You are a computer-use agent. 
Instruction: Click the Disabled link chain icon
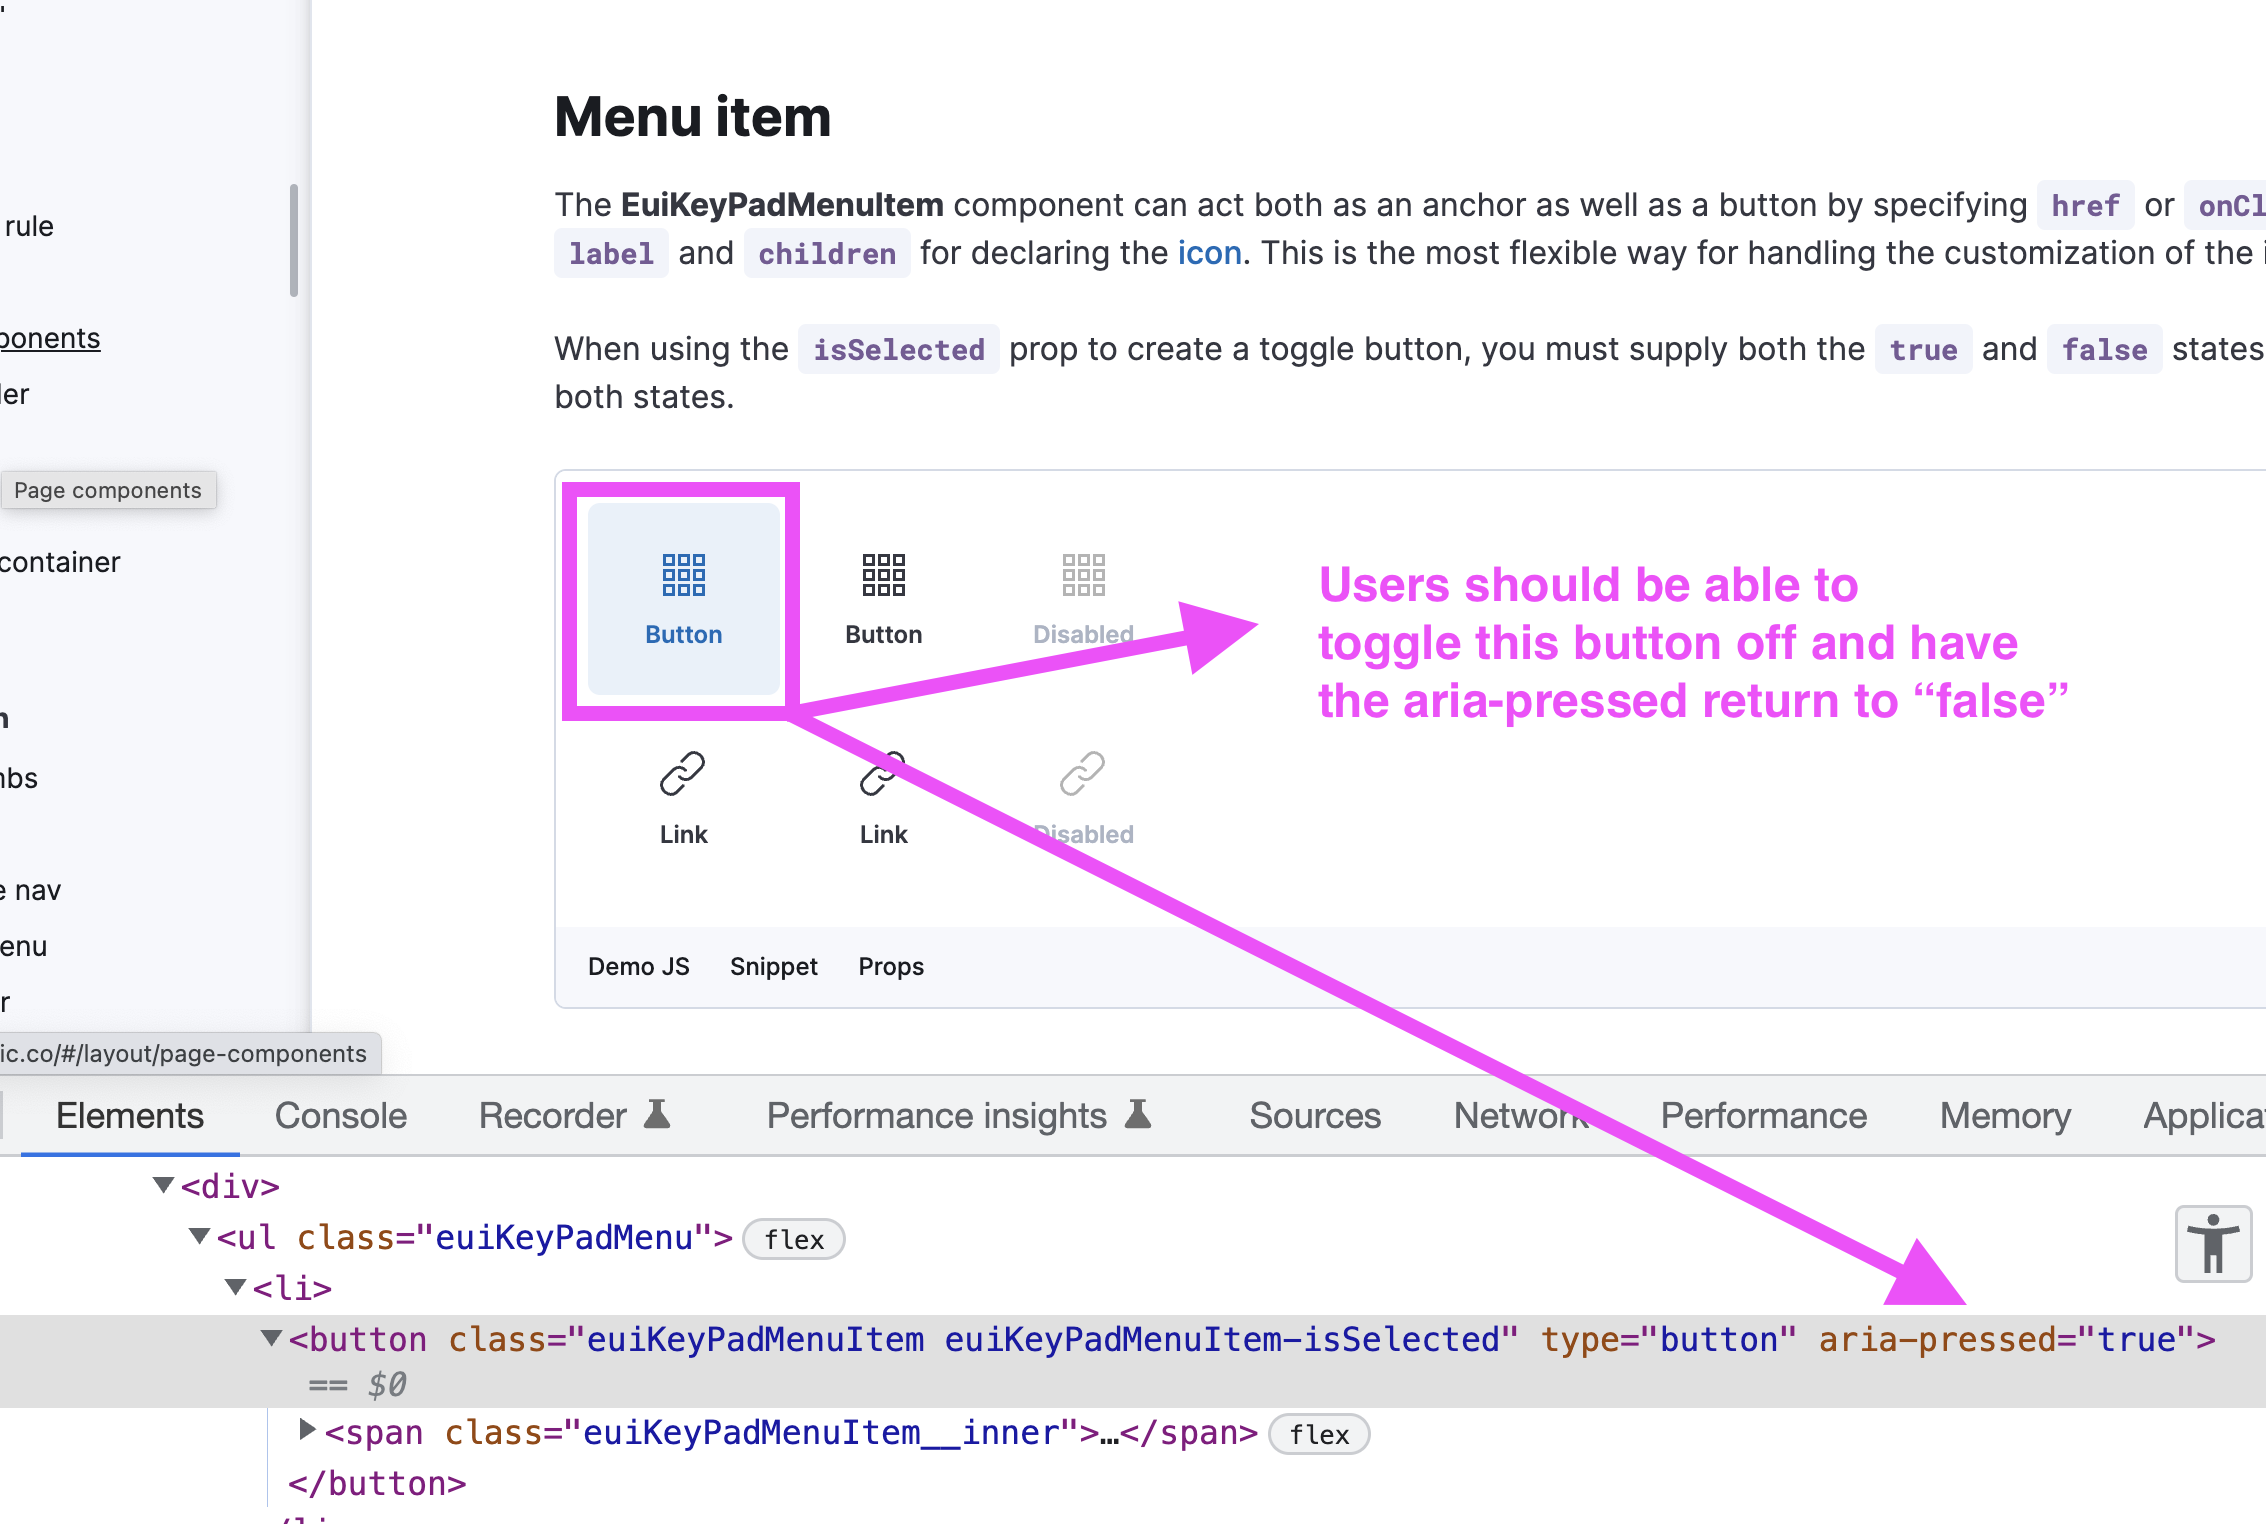click(x=1082, y=774)
